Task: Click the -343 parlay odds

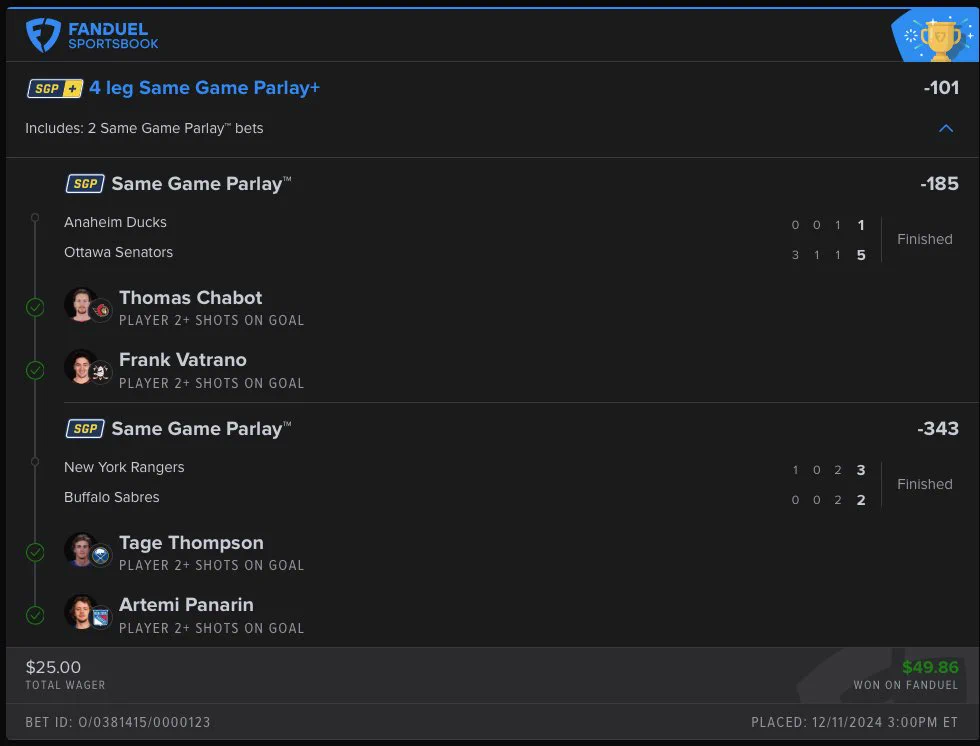Action: 938,429
